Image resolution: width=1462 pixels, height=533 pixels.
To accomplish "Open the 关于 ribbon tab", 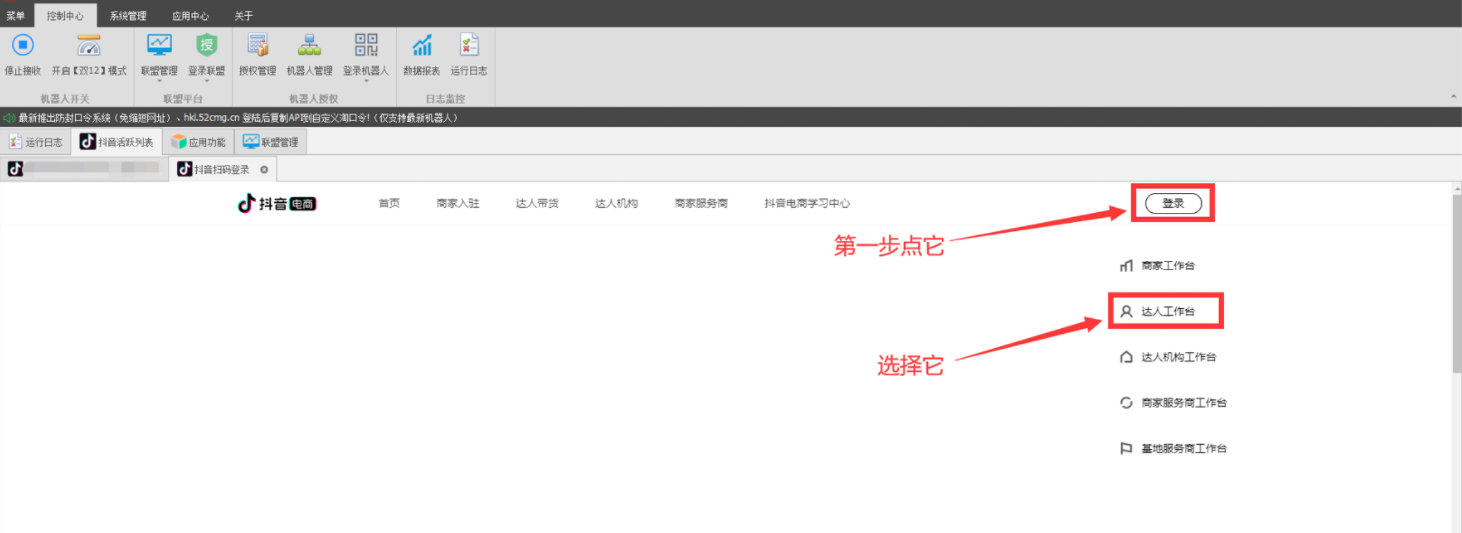I will [x=244, y=16].
